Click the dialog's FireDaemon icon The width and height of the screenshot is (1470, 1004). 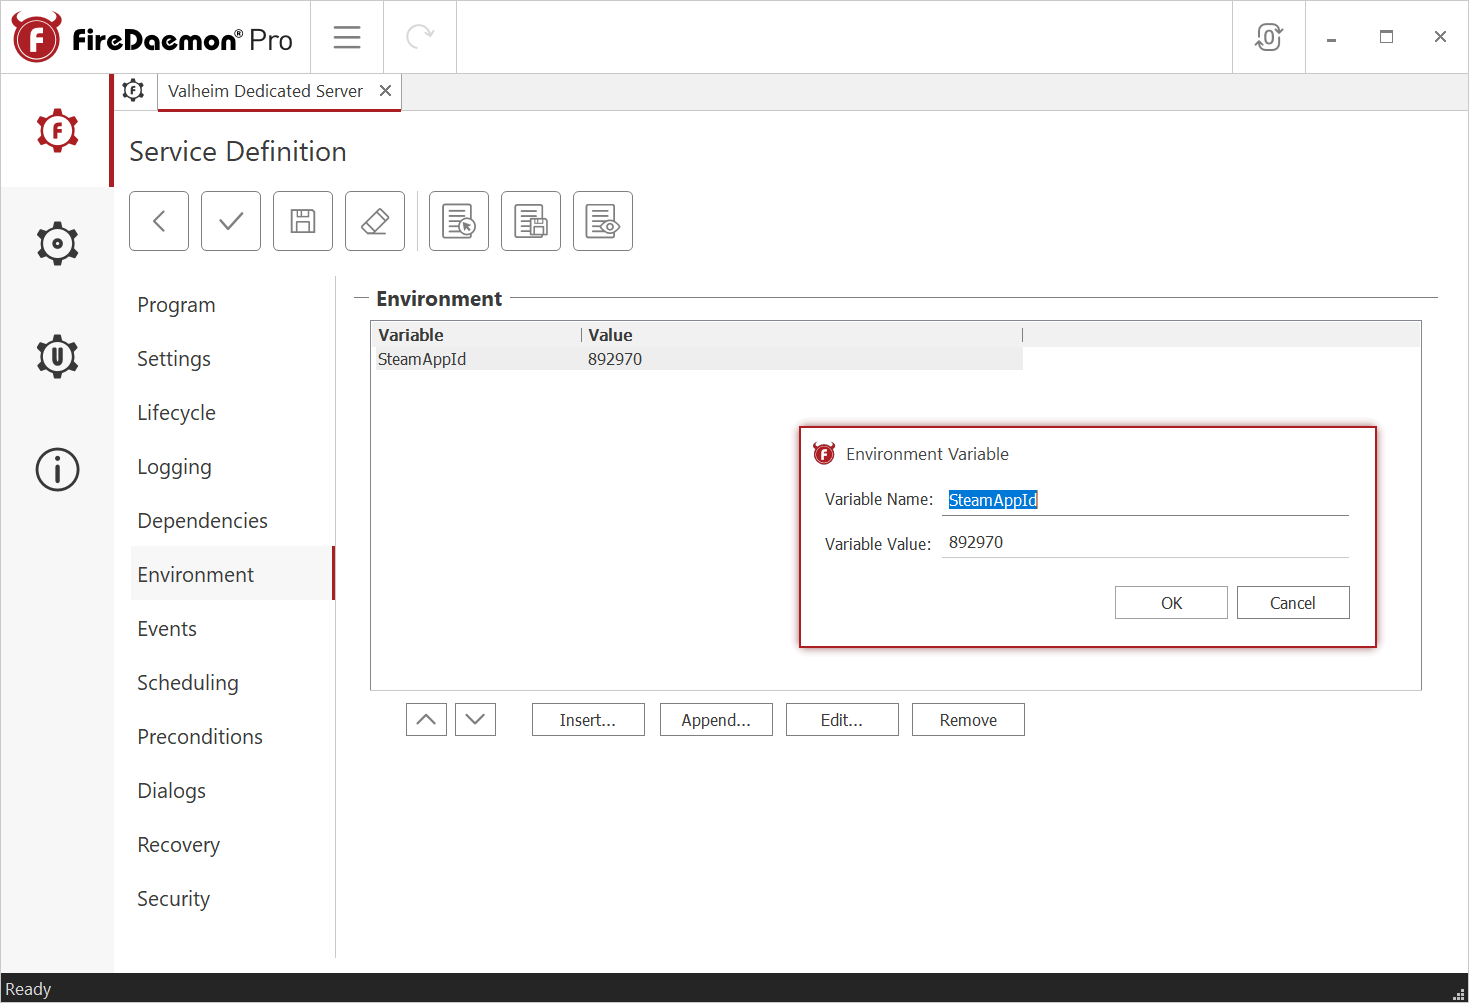click(824, 454)
